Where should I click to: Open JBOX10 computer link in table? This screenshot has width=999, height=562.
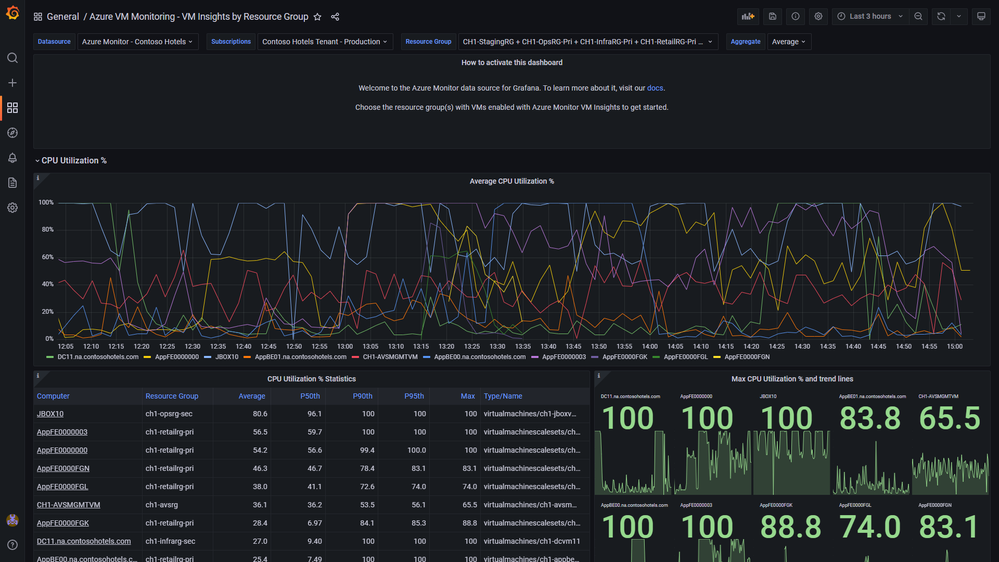pos(50,414)
